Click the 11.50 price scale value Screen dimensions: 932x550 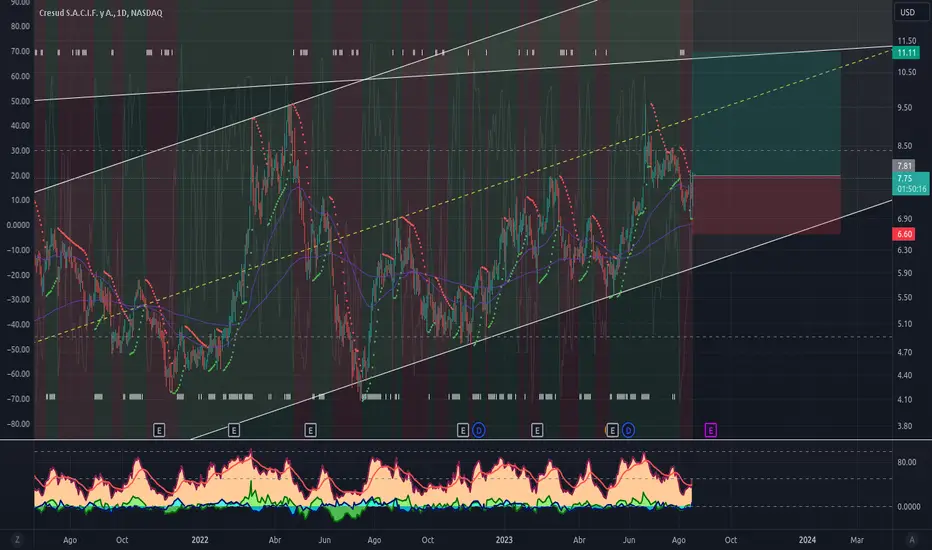tap(906, 41)
